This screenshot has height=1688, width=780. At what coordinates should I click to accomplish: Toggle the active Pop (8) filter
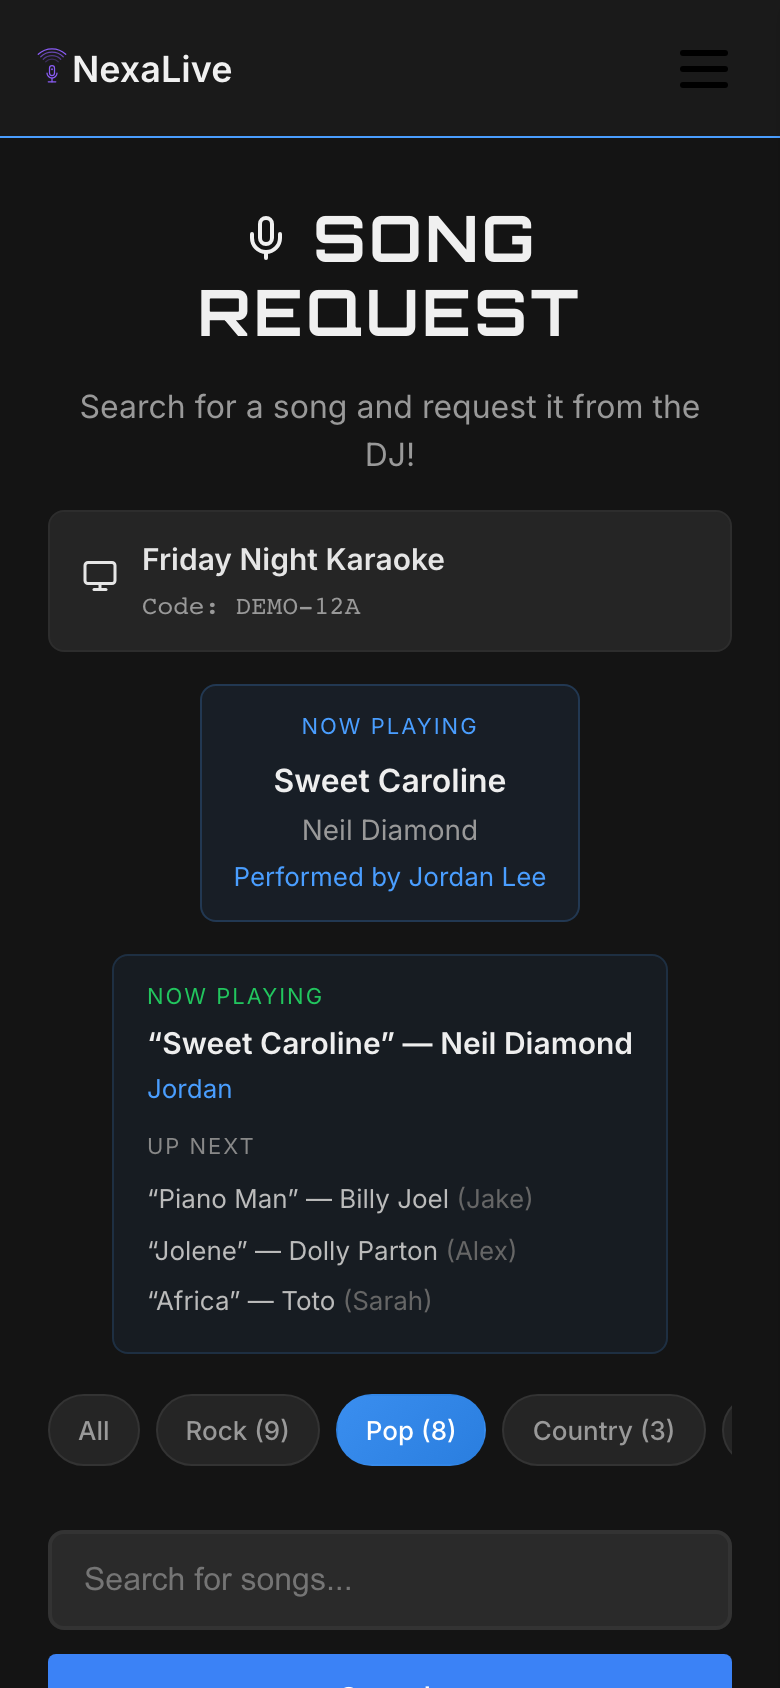point(410,1430)
